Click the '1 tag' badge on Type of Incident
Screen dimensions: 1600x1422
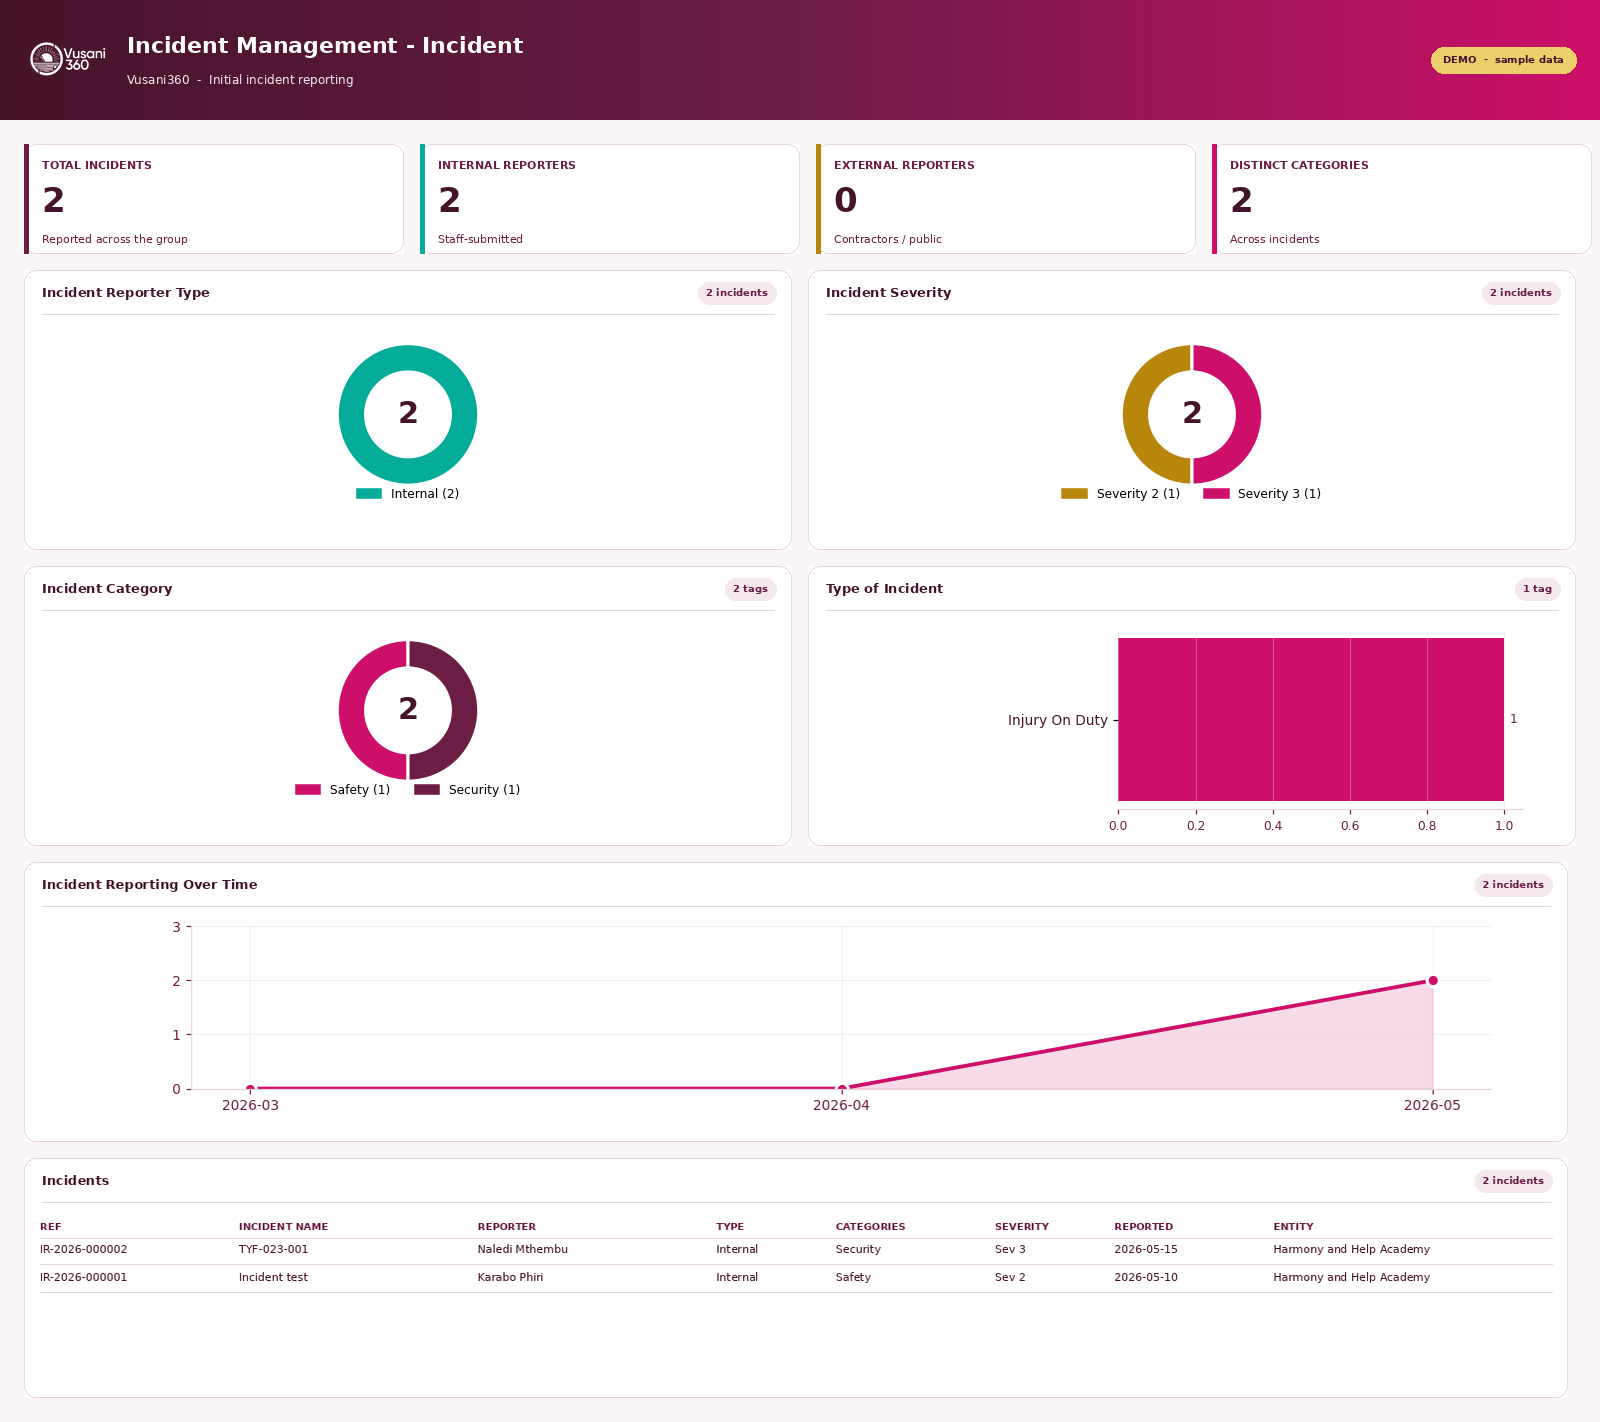tap(1537, 589)
